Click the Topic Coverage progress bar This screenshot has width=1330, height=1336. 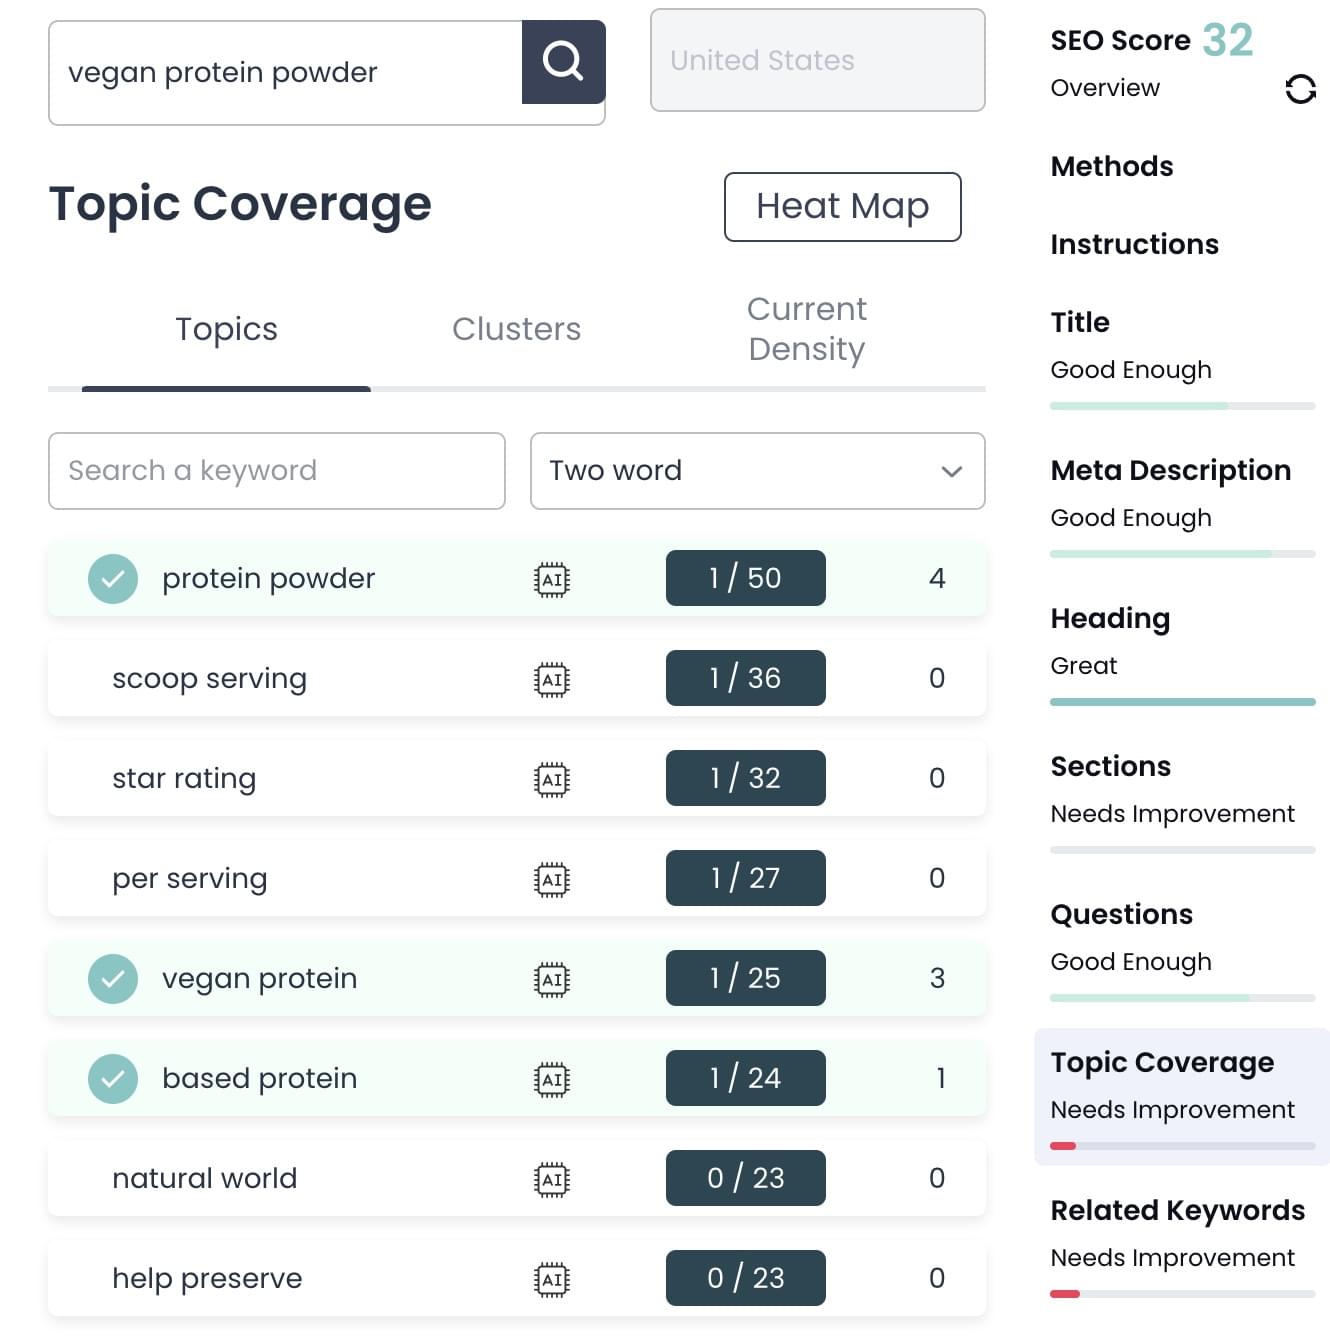tap(1182, 1146)
